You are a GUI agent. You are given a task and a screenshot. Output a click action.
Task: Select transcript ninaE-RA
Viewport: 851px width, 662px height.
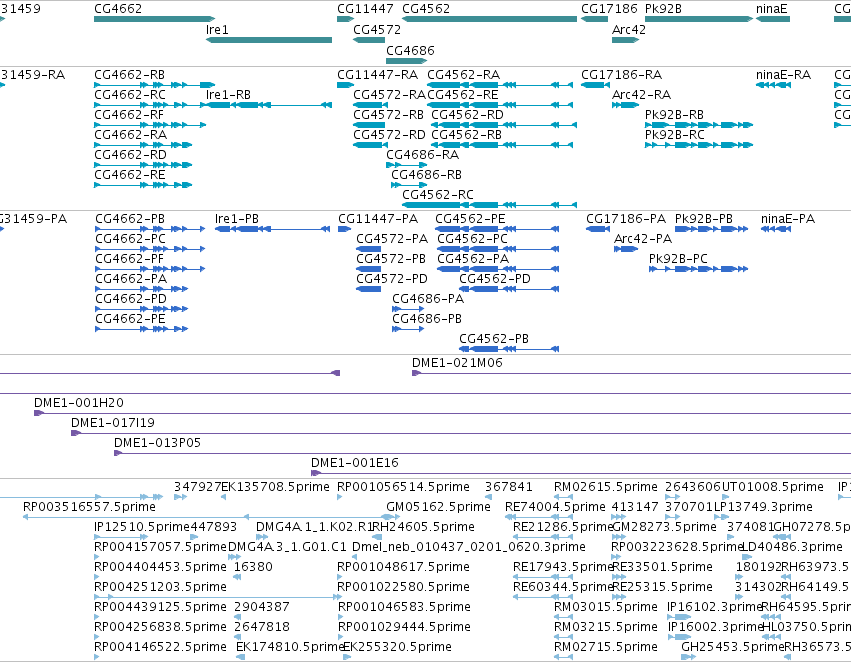pos(784,75)
